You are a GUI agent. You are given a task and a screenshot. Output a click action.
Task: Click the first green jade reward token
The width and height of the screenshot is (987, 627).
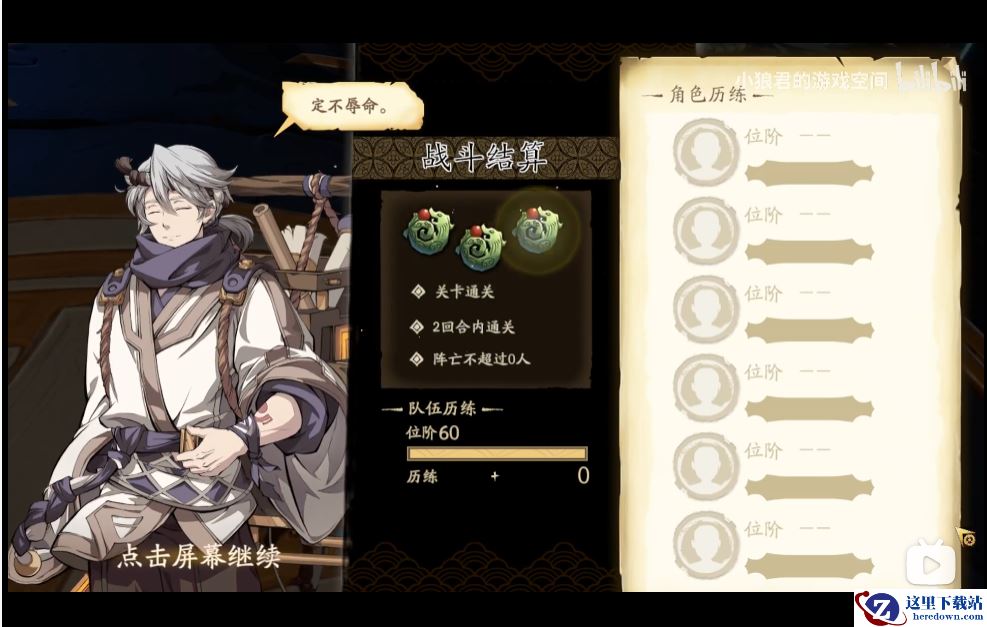click(x=428, y=232)
